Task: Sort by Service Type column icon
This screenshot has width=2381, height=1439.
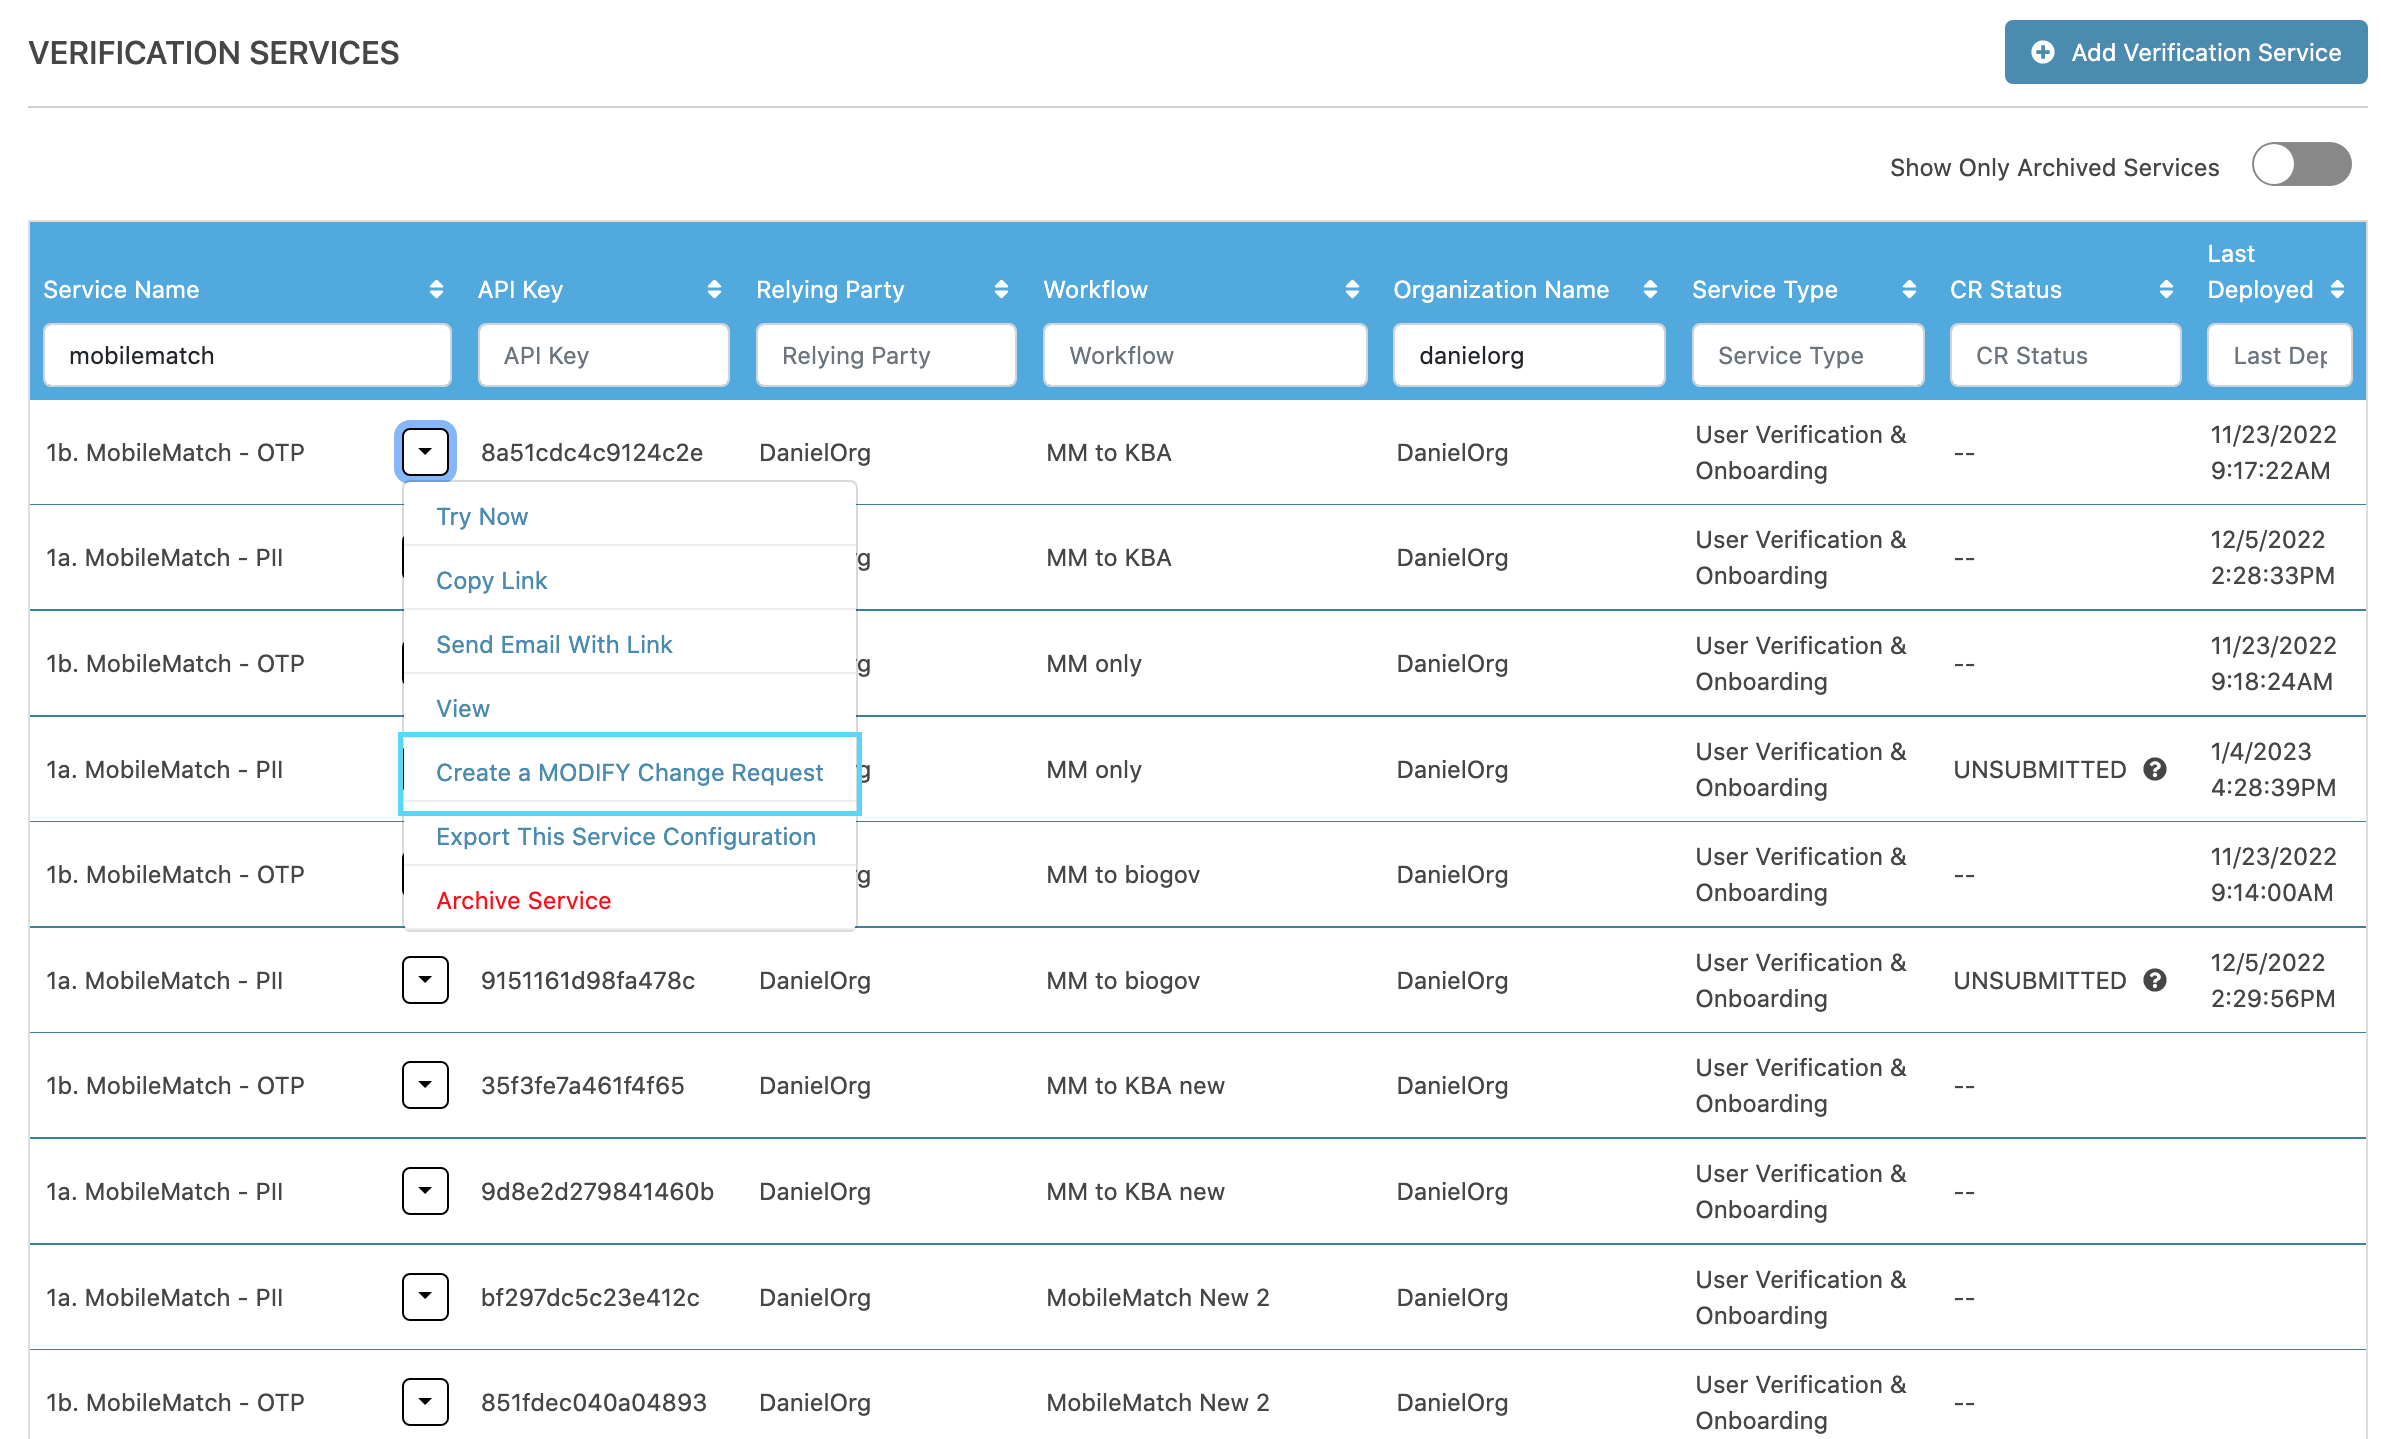Action: [1909, 290]
